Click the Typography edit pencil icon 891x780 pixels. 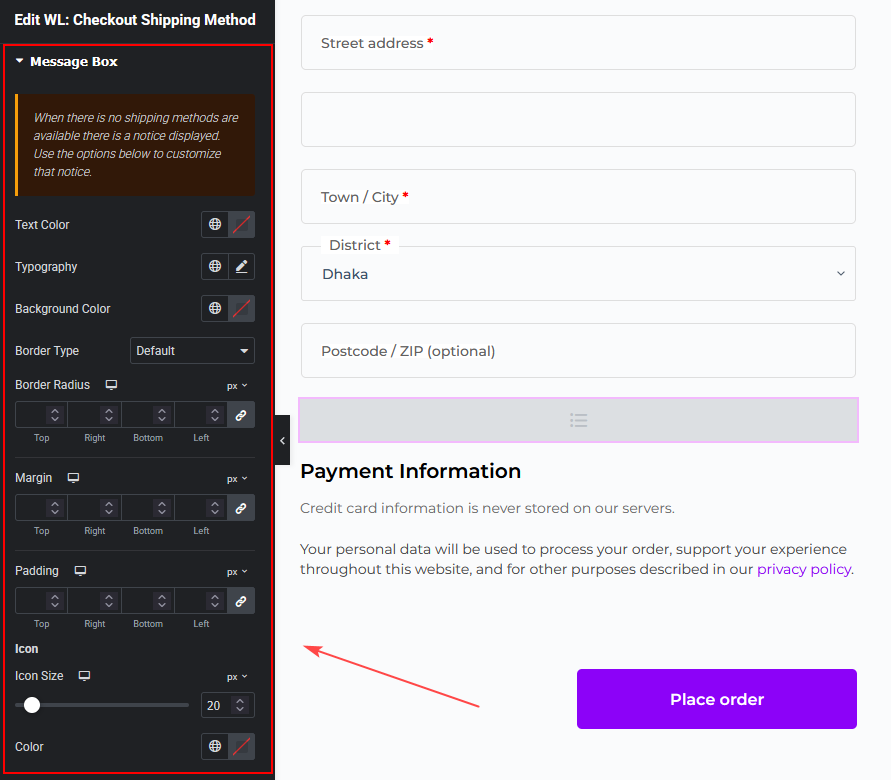(x=242, y=266)
